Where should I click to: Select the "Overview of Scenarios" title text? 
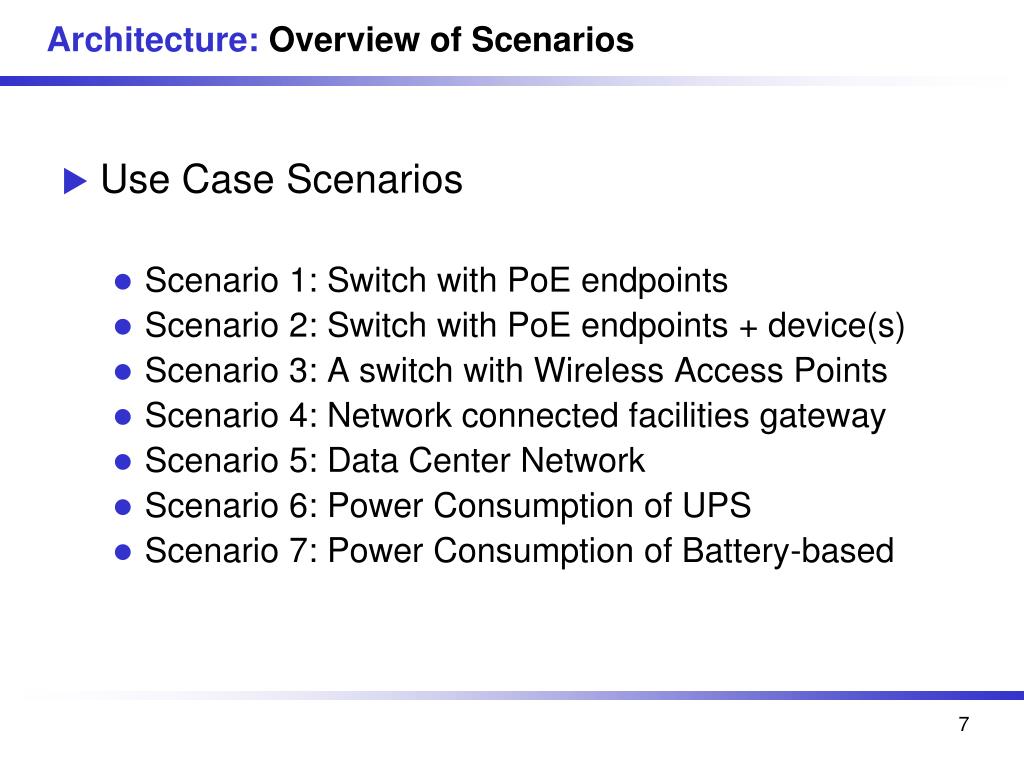tap(451, 40)
